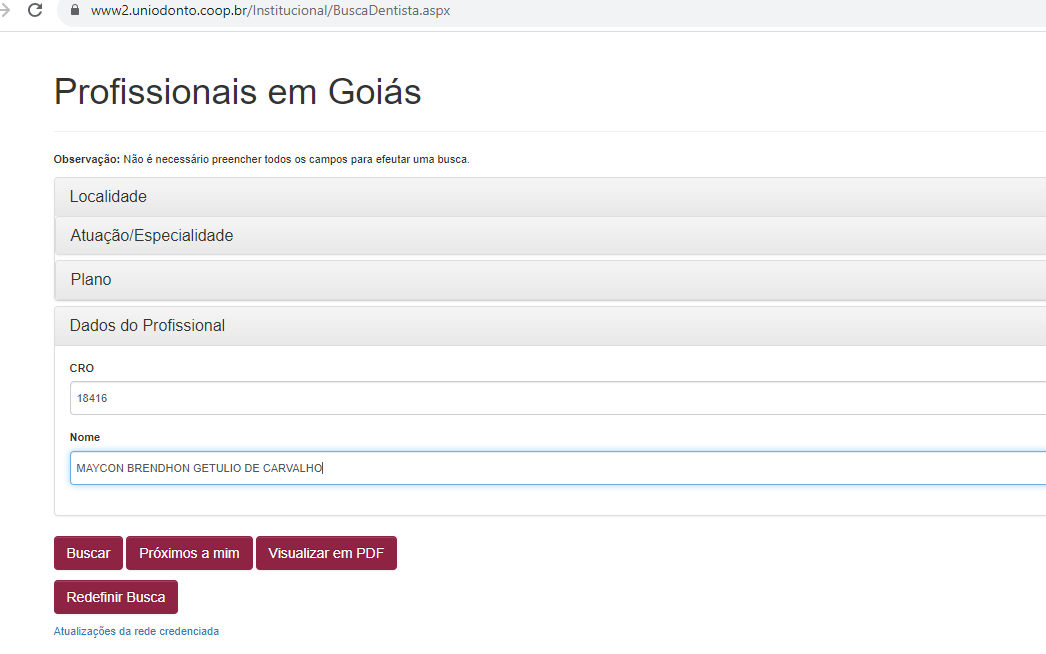Click the Próximos a mim button
The image size is (1046, 654).
click(189, 553)
